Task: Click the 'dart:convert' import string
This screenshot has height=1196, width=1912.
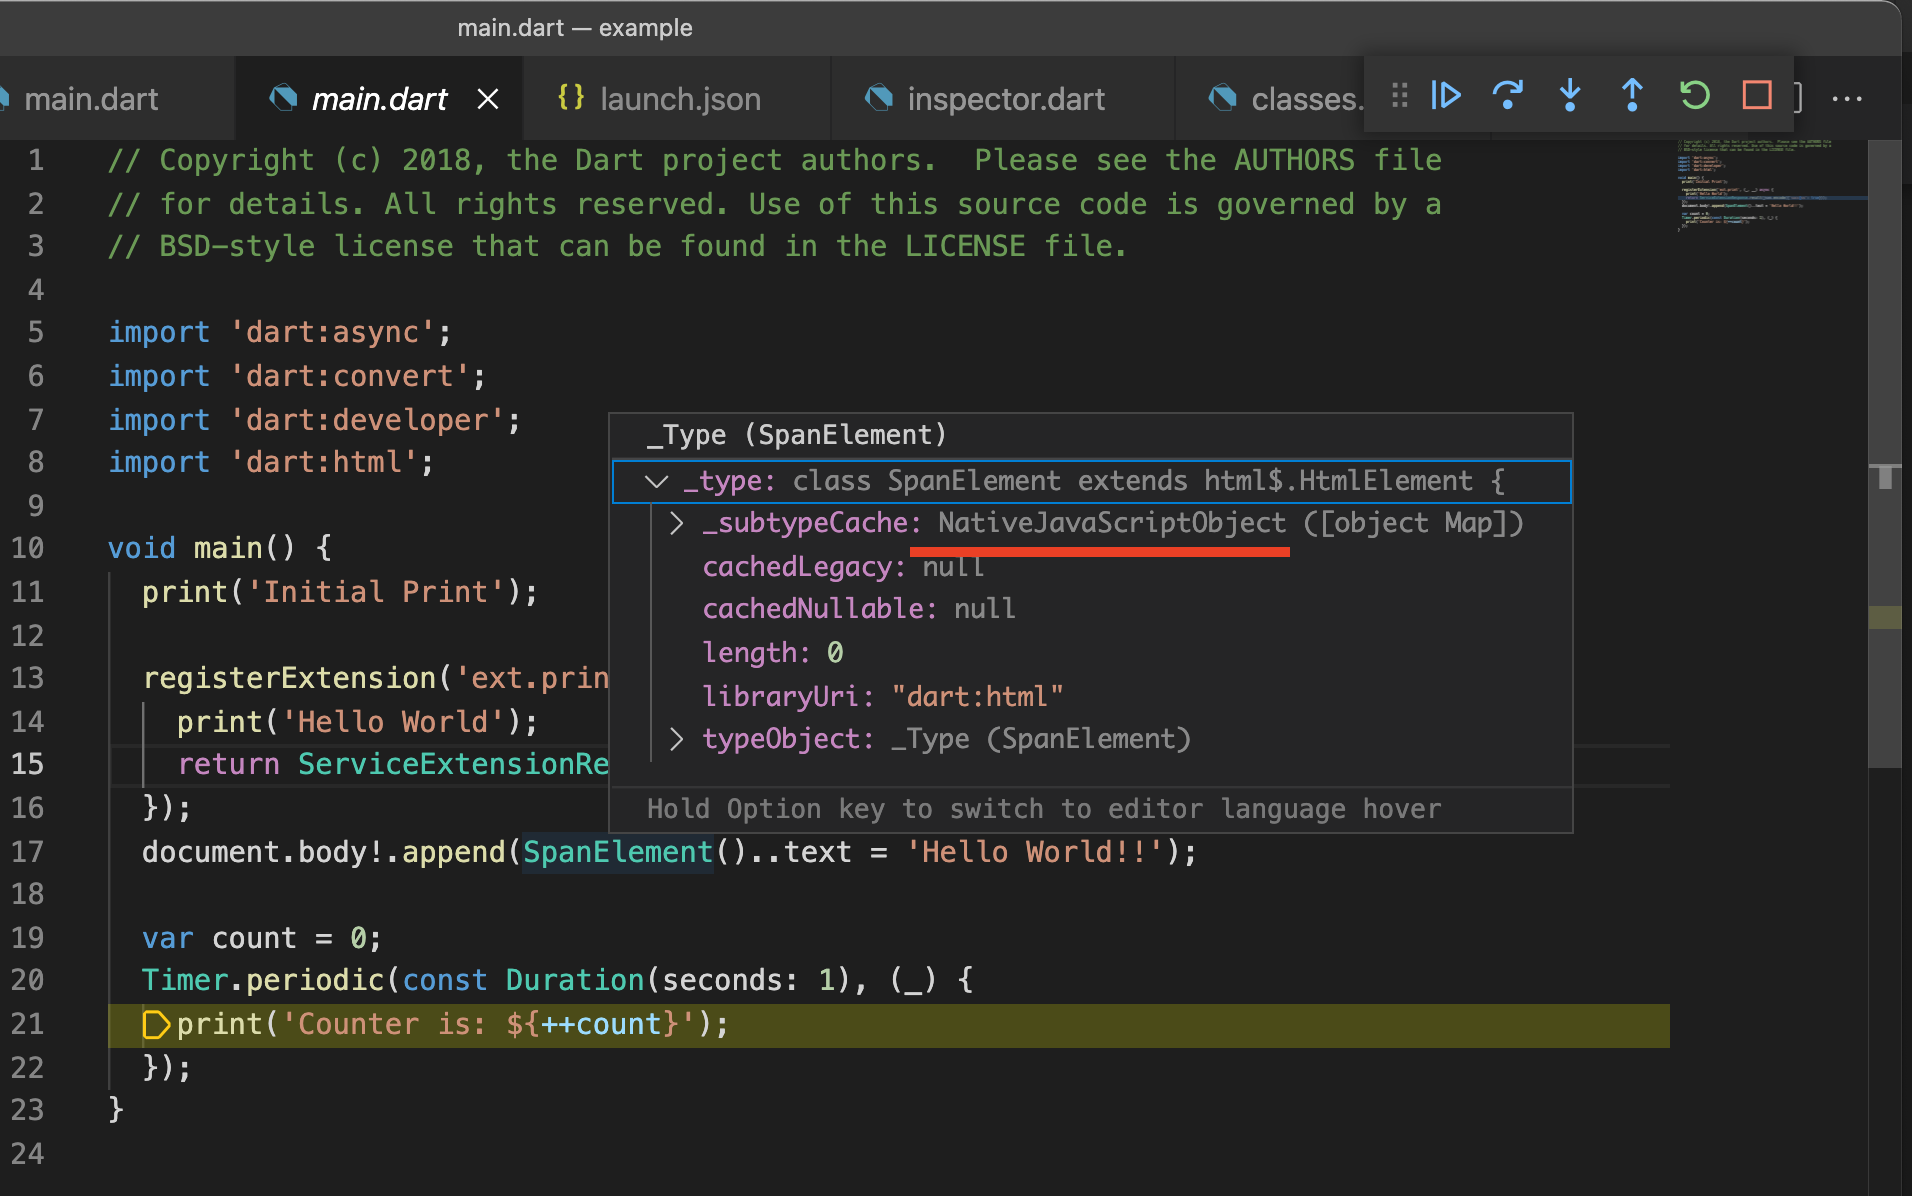Action: click(349, 376)
